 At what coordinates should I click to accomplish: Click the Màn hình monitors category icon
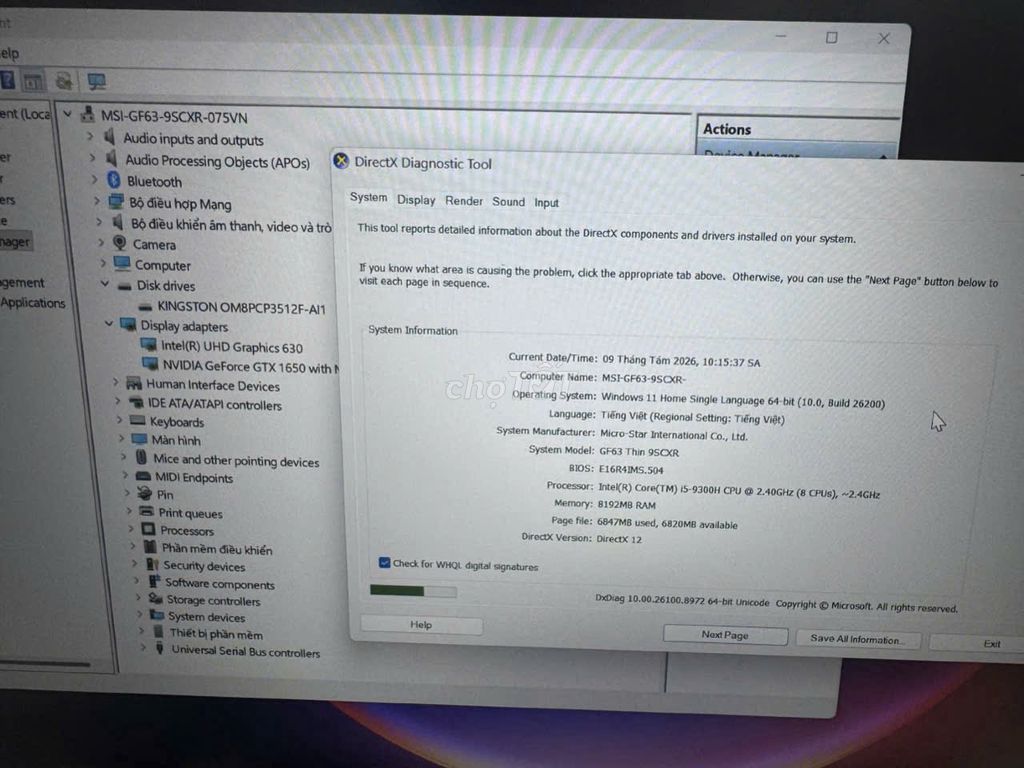[139, 438]
